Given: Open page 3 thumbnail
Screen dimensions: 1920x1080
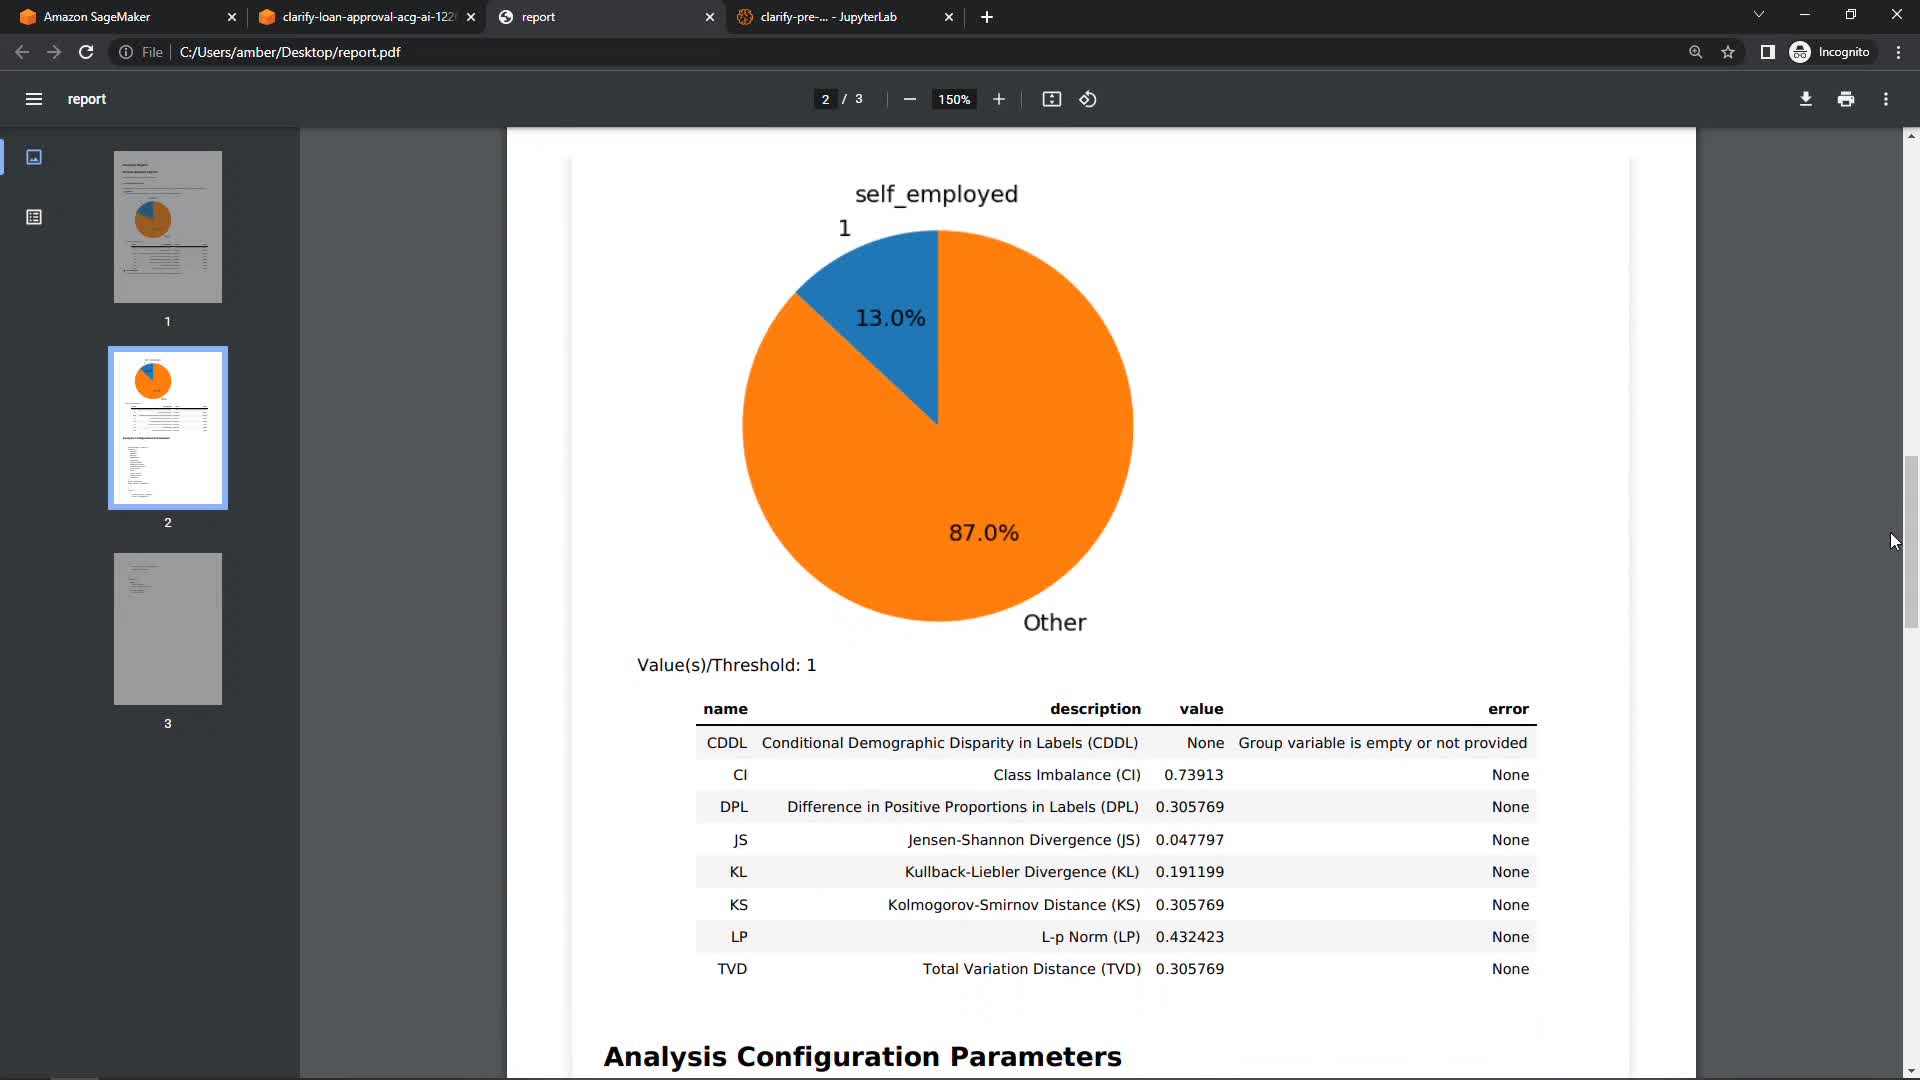Looking at the screenshot, I should pos(168,629).
